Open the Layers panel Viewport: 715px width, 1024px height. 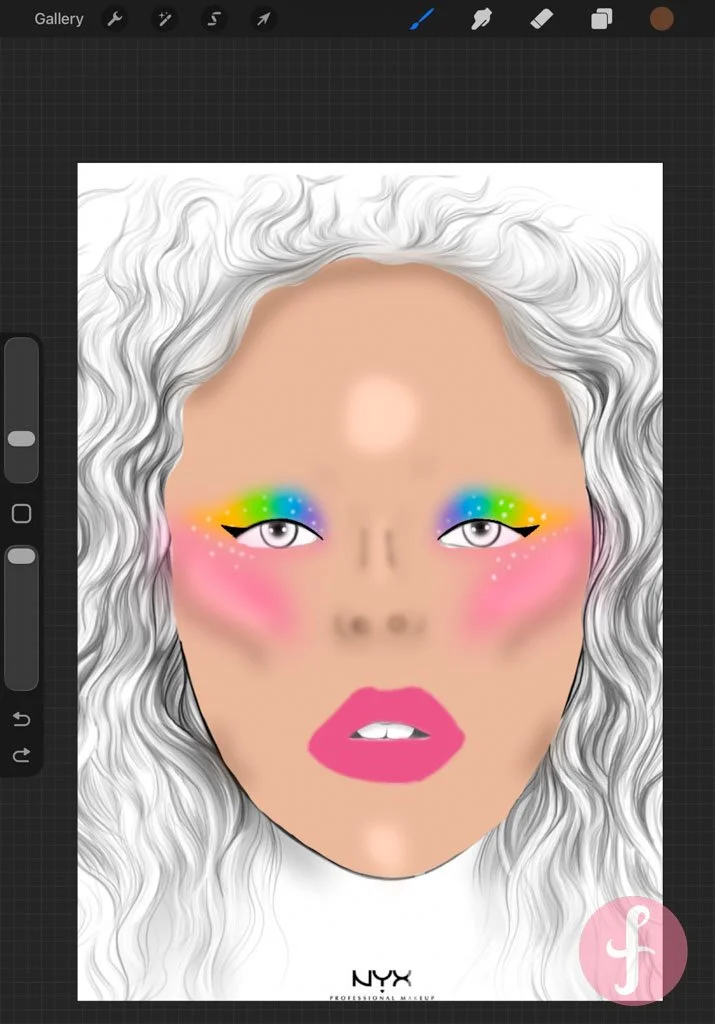pyautogui.click(x=601, y=19)
